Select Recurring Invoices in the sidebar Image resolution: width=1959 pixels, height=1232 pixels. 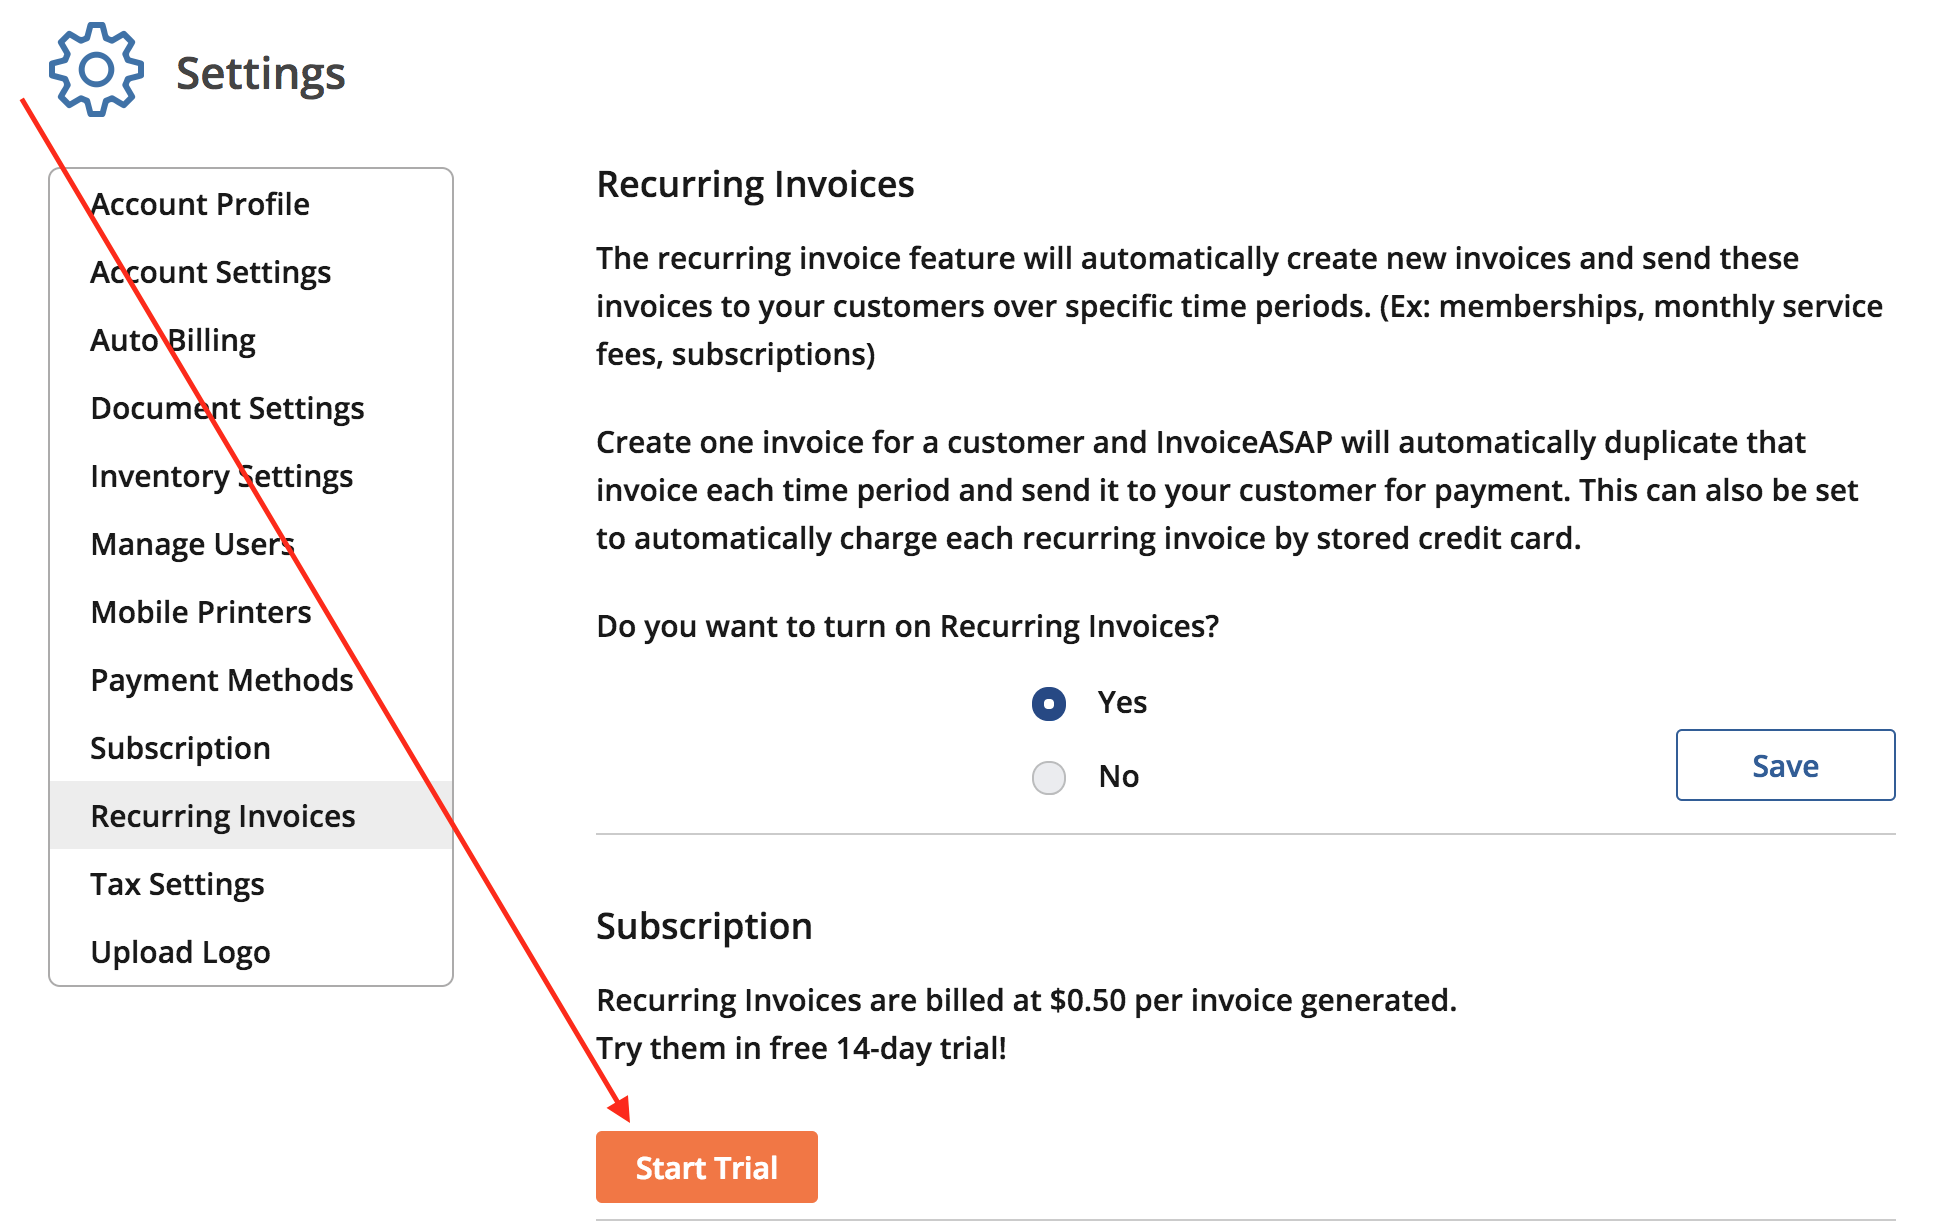tap(222, 815)
